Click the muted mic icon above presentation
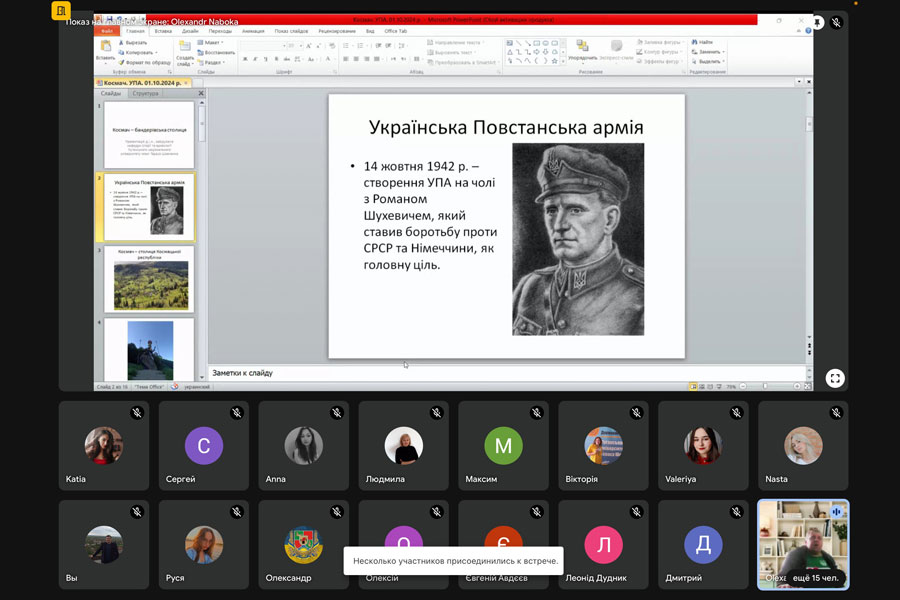 coord(836,22)
